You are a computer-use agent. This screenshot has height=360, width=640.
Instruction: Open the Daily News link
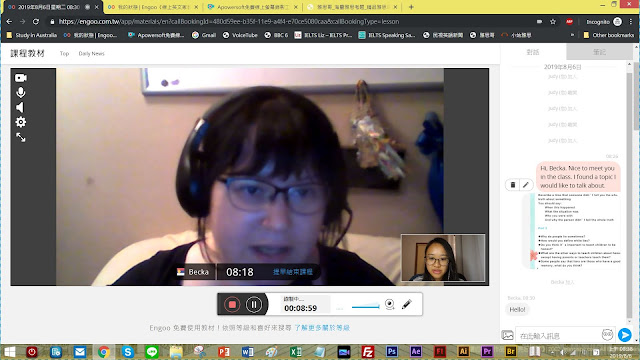point(91,53)
